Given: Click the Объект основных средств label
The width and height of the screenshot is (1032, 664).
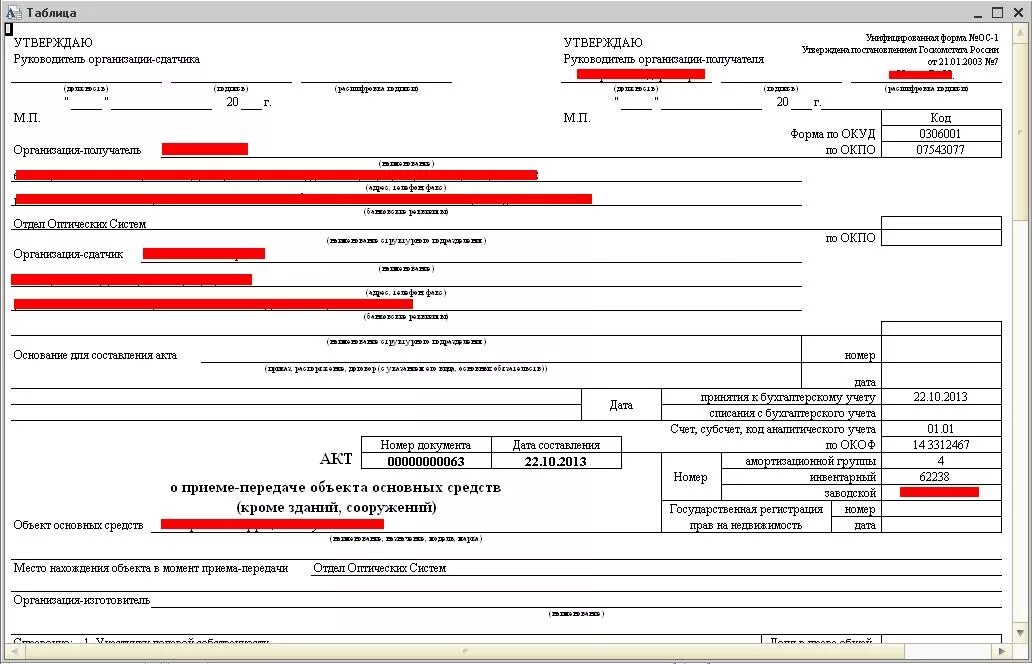Looking at the screenshot, I should coord(78,525).
